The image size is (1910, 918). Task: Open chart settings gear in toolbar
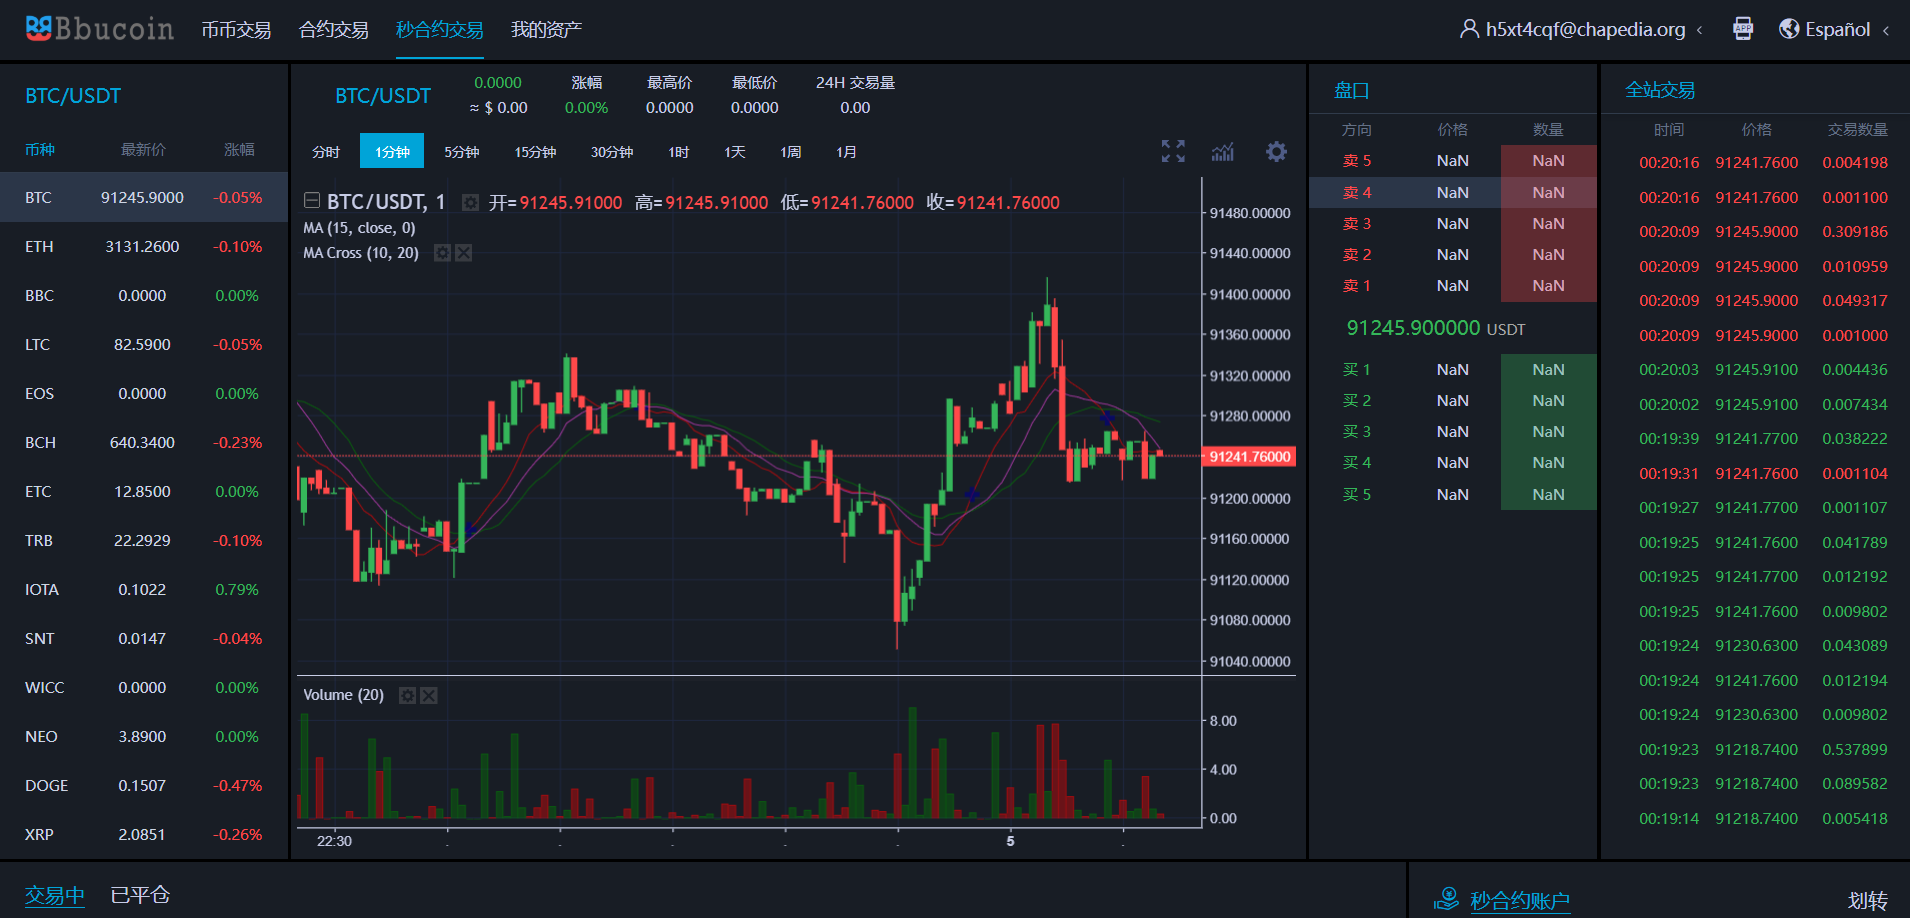[1276, 151]
